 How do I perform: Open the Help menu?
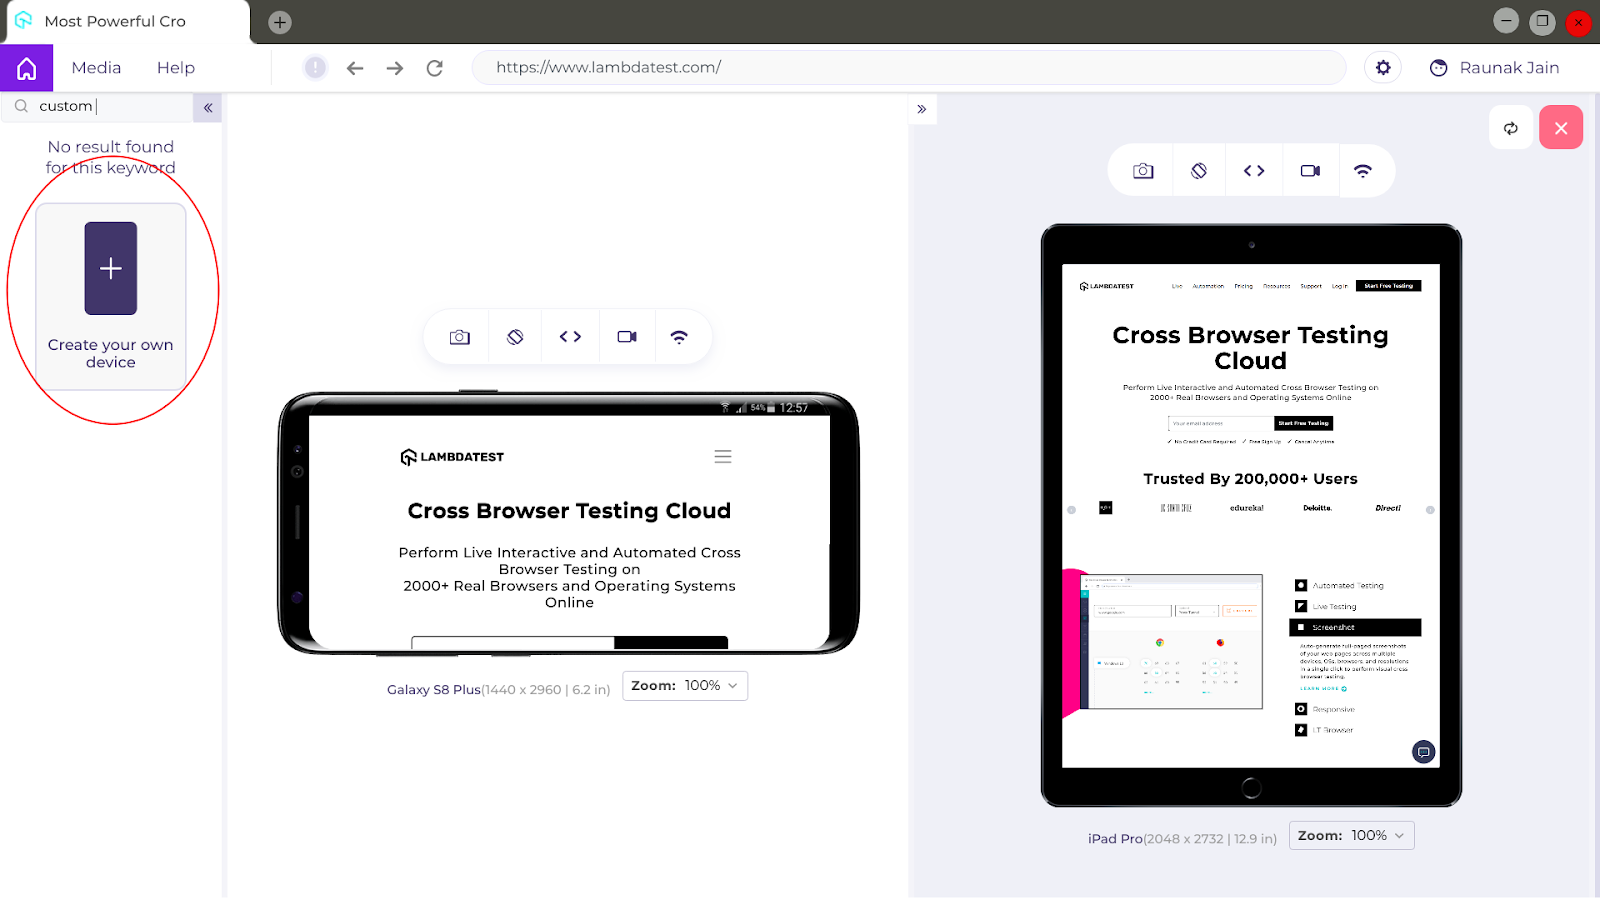coord(176,68)
